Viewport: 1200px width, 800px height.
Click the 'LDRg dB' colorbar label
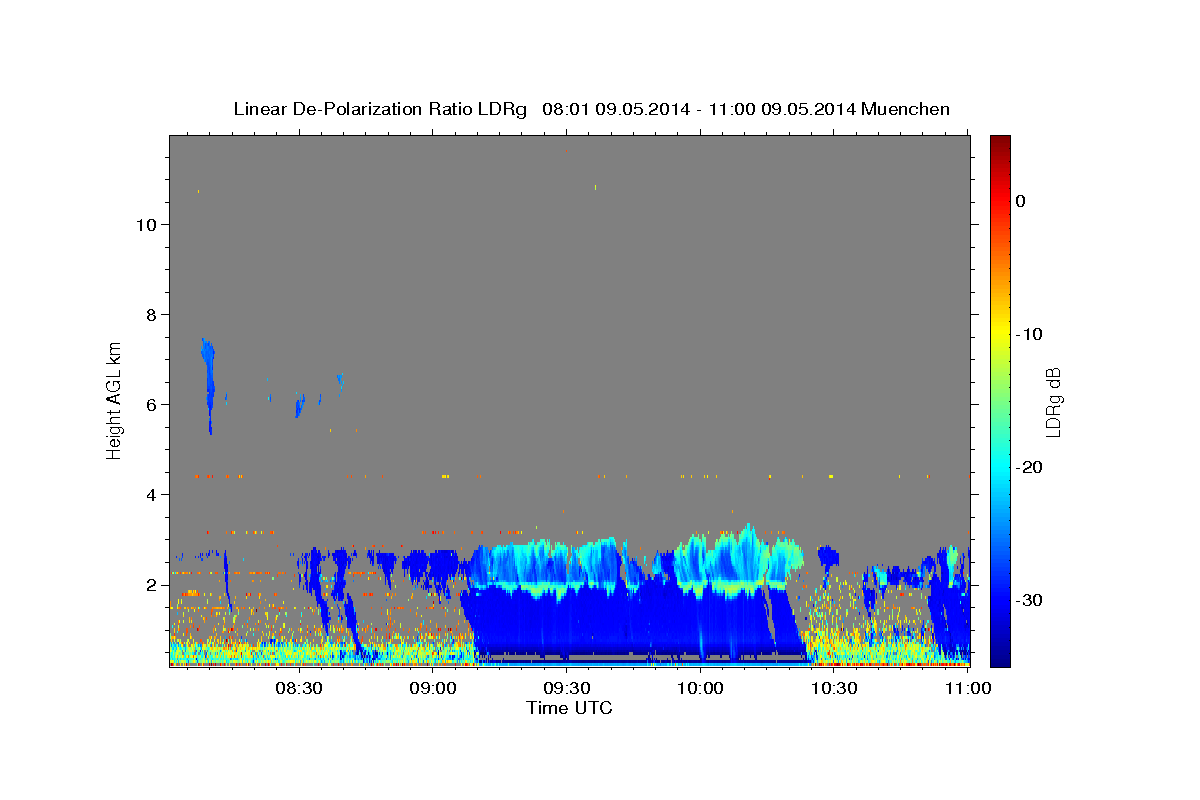1052,402
